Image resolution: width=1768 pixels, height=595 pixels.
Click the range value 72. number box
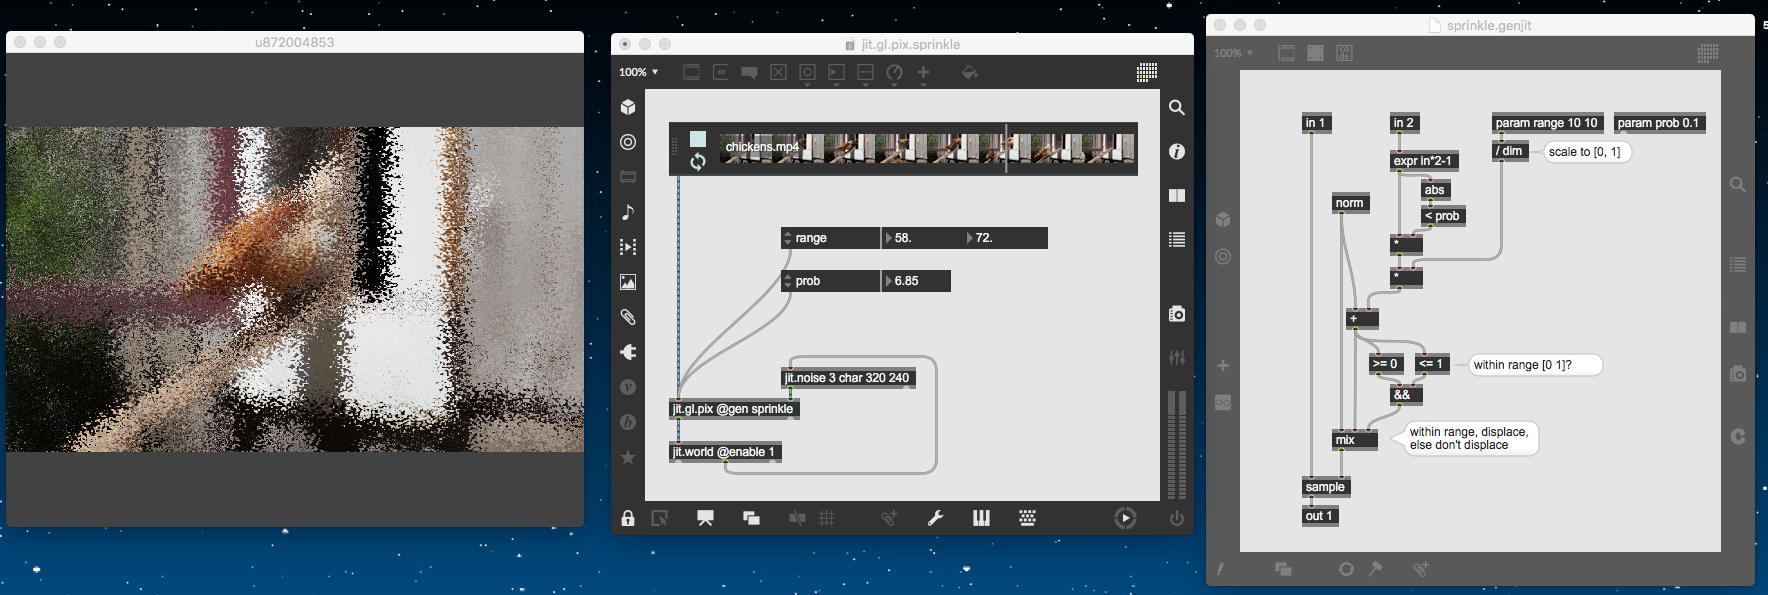pos(1006,238)
